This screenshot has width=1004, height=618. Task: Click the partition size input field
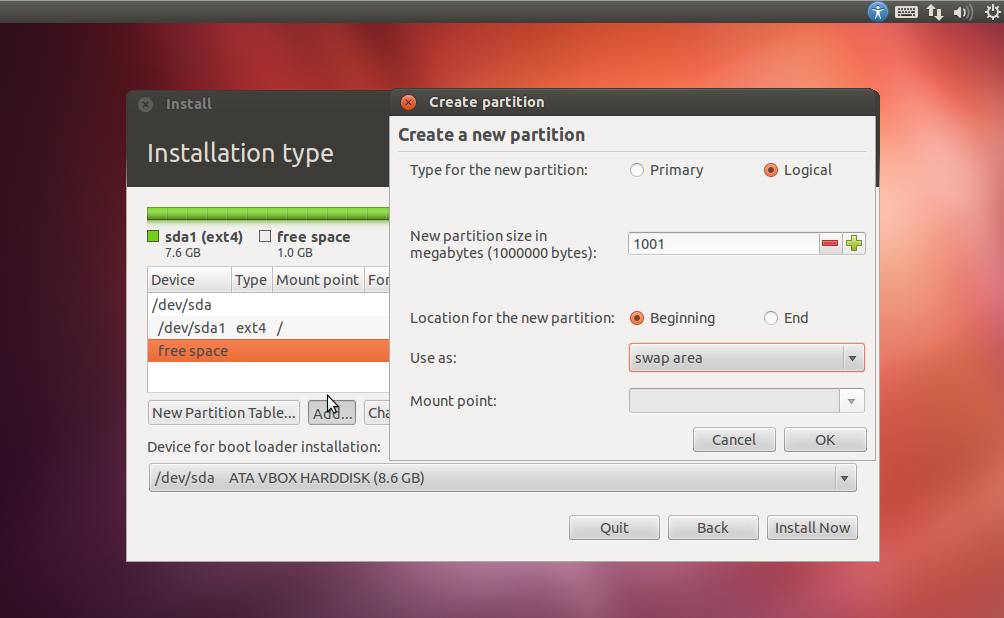coord(724,243)
